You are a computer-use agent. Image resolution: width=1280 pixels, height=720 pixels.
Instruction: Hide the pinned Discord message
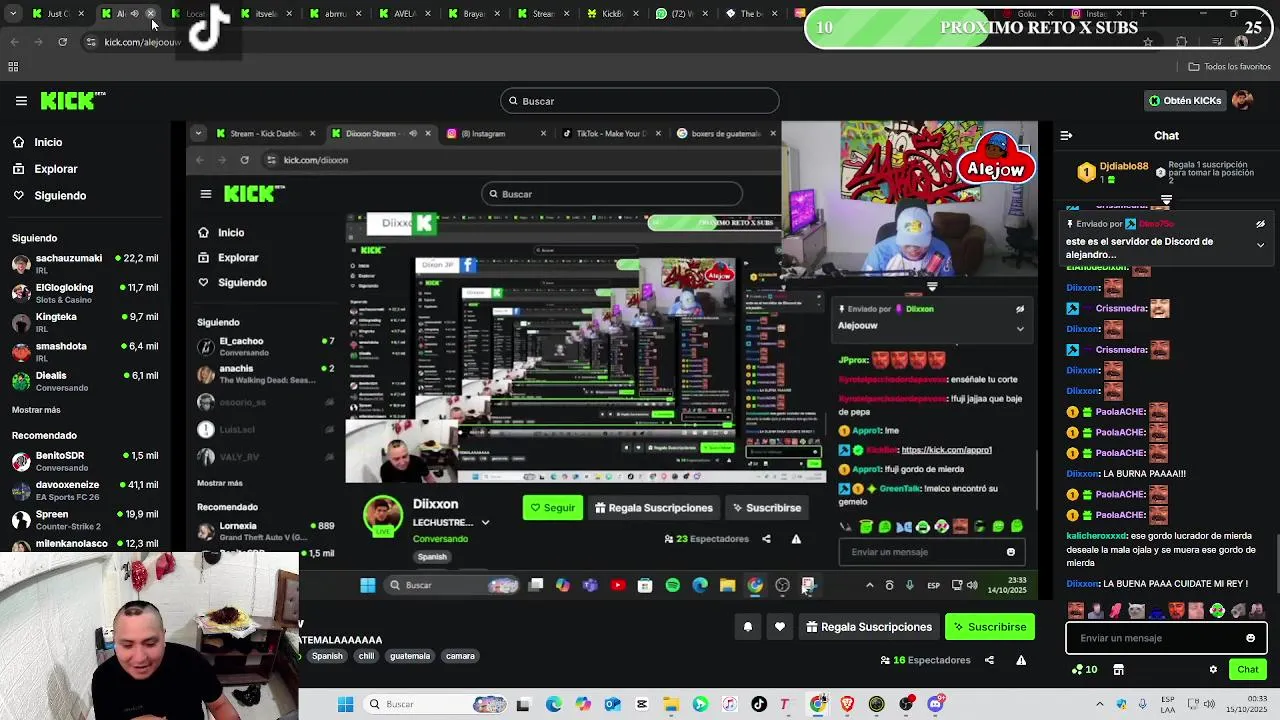pos(1260,224)
